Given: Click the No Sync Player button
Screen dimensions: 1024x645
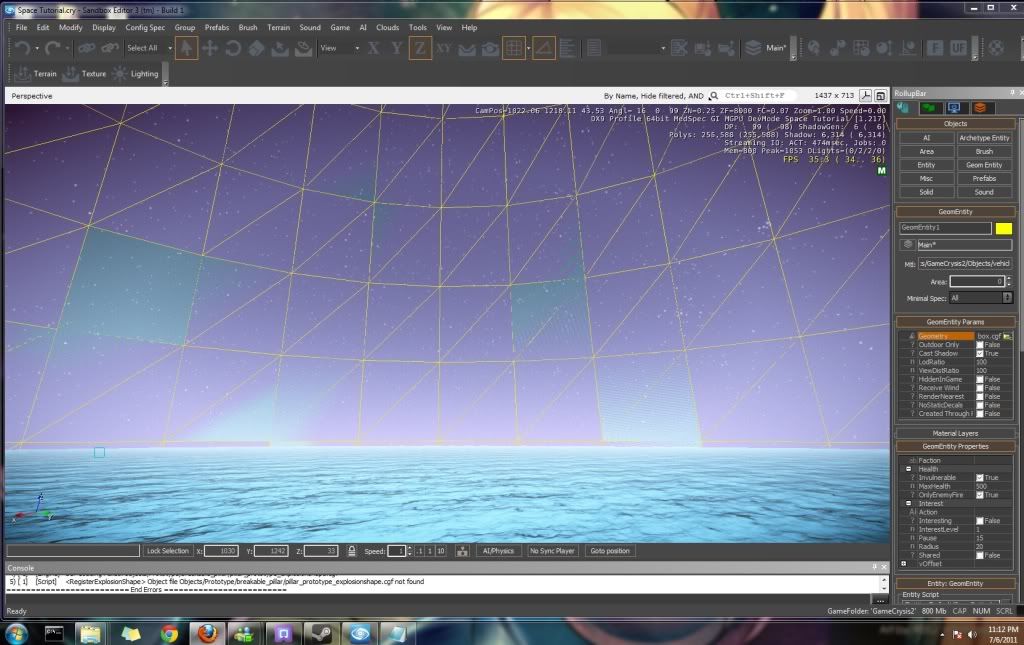Looking at the screenshot, I should coord(552,551).
